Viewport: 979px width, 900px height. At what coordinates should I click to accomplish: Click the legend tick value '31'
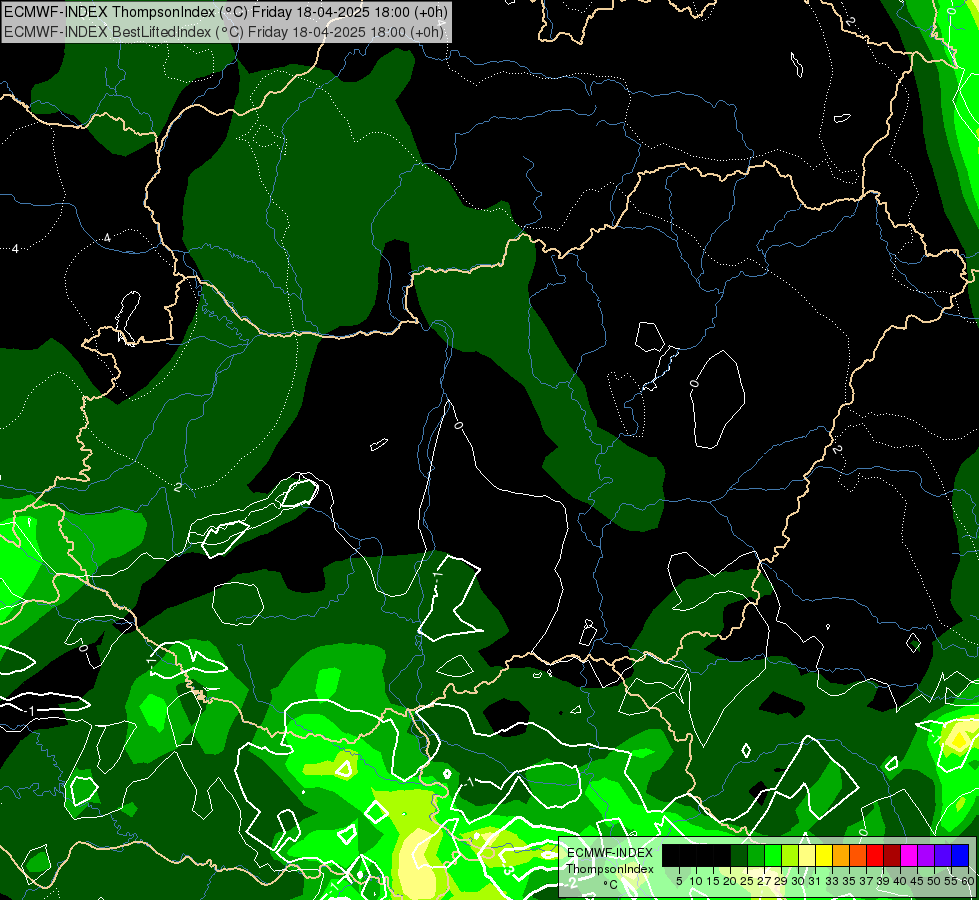(815, 881)
